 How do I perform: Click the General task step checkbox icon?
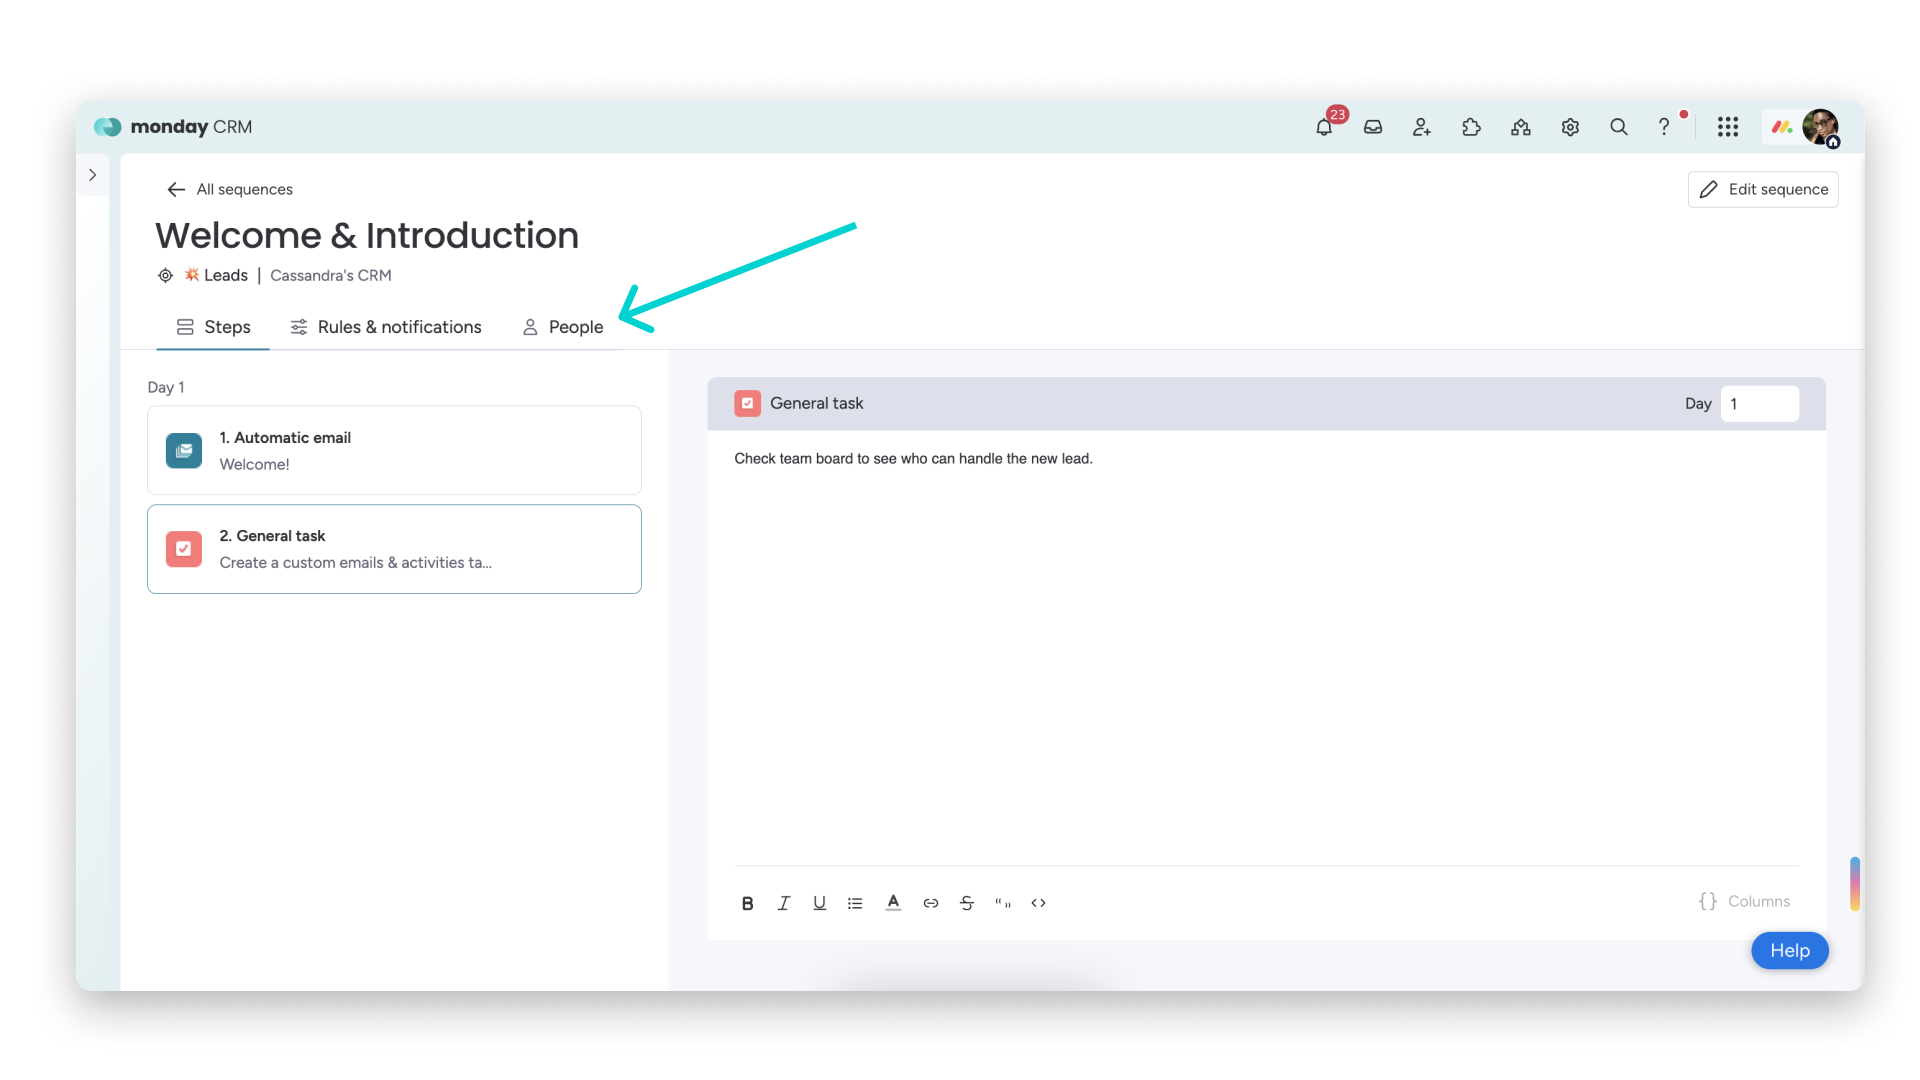(x=184, y=549)
